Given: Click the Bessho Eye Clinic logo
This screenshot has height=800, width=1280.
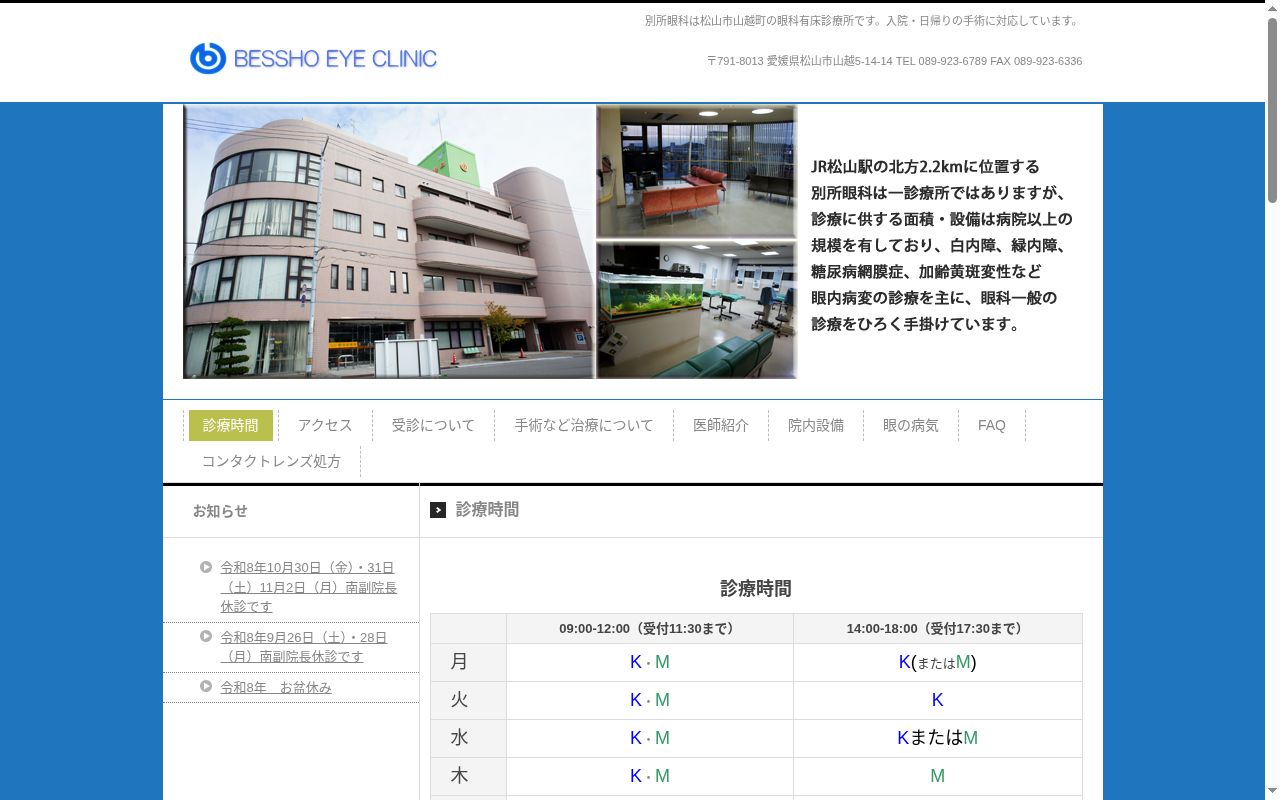Looking at the screenshot, I should click(x=313, y=59).
